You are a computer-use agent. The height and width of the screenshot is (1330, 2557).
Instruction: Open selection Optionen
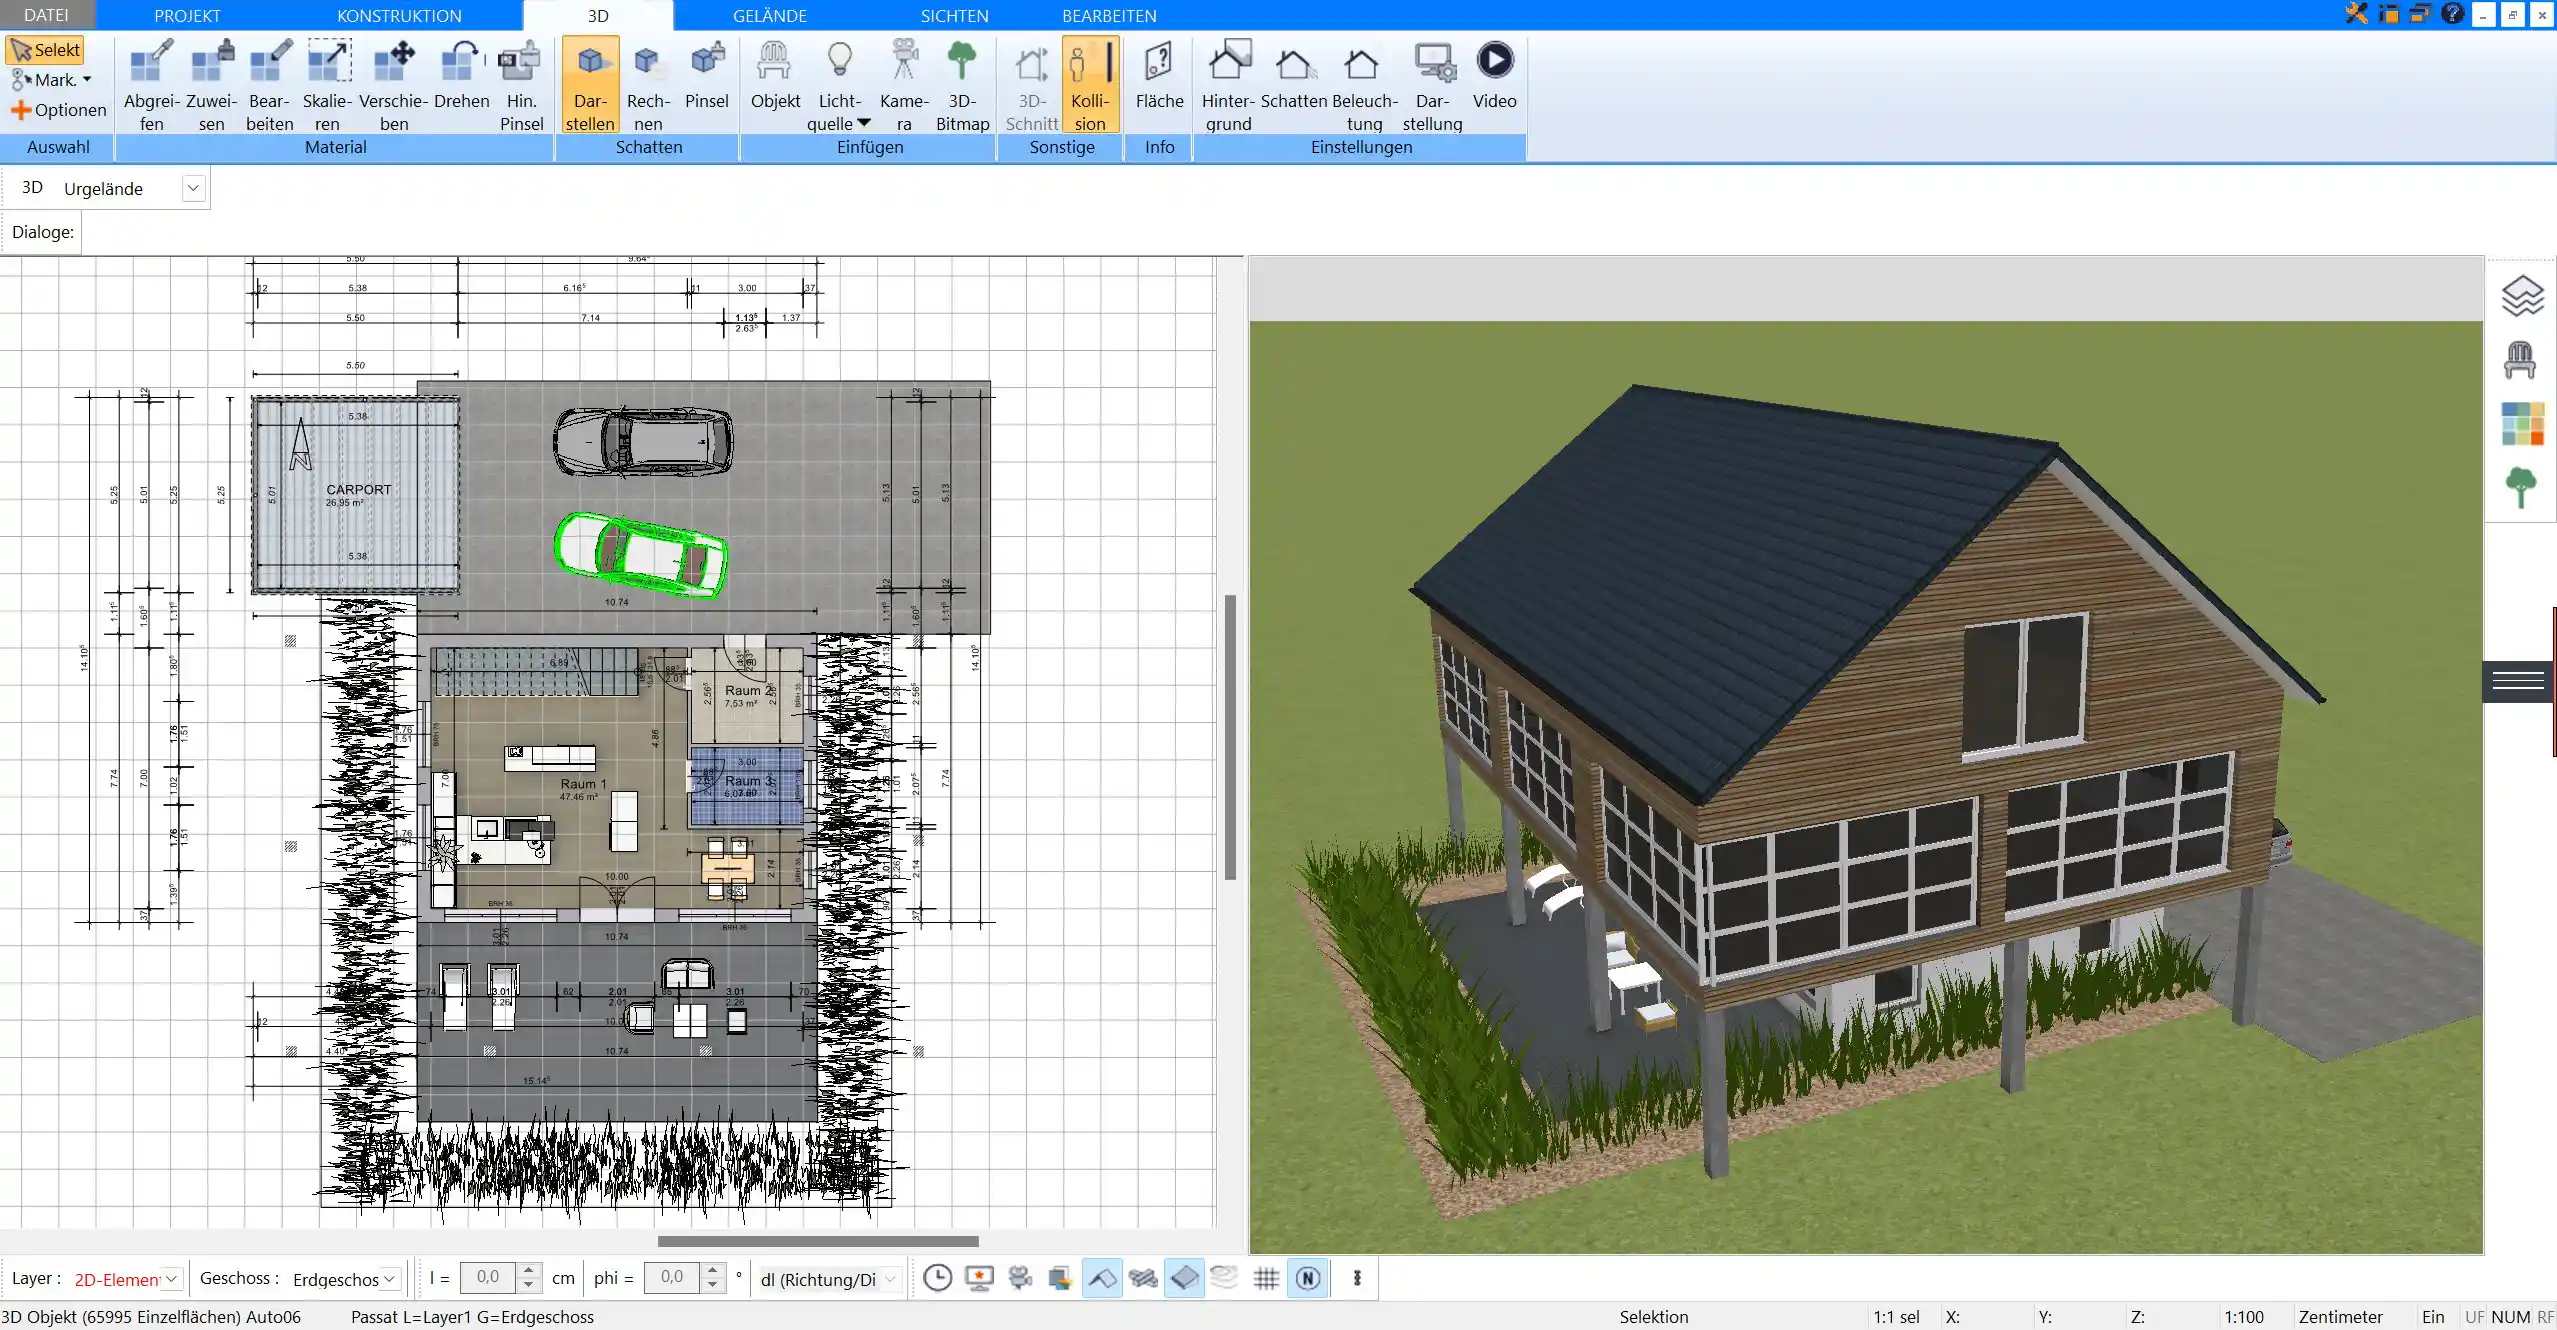[58, 110]
